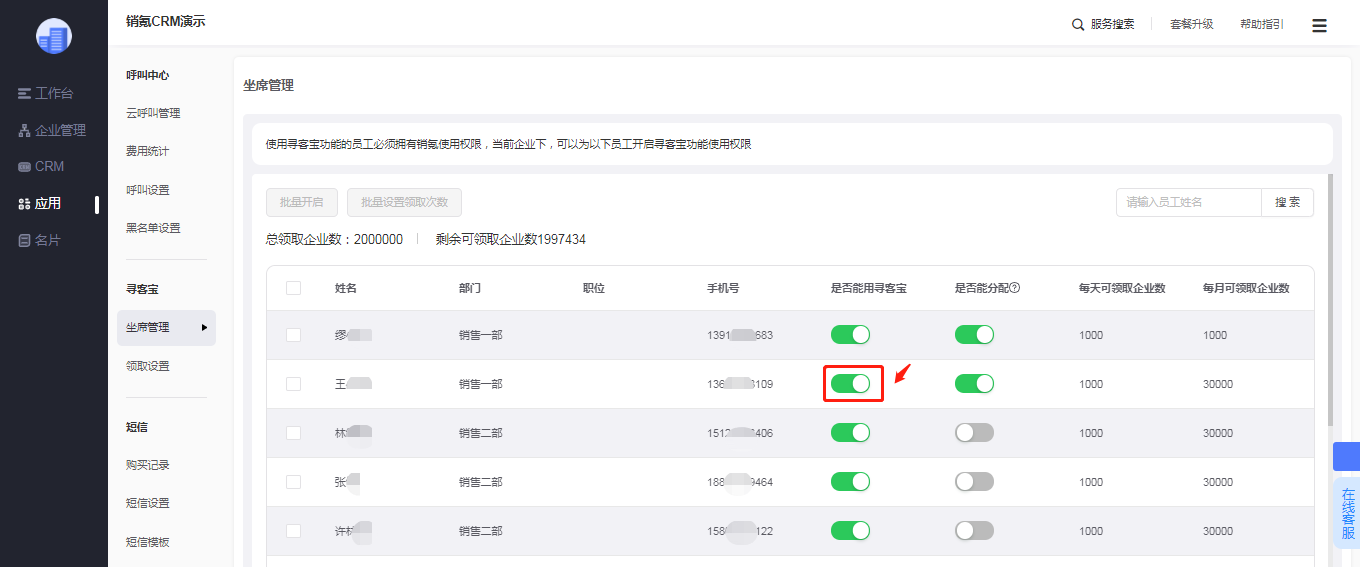This screenshot has width=1360, height=567.
Task: Toggle 是否能用寻客宝 for 缪 row
Action: (x=850, y=335)
